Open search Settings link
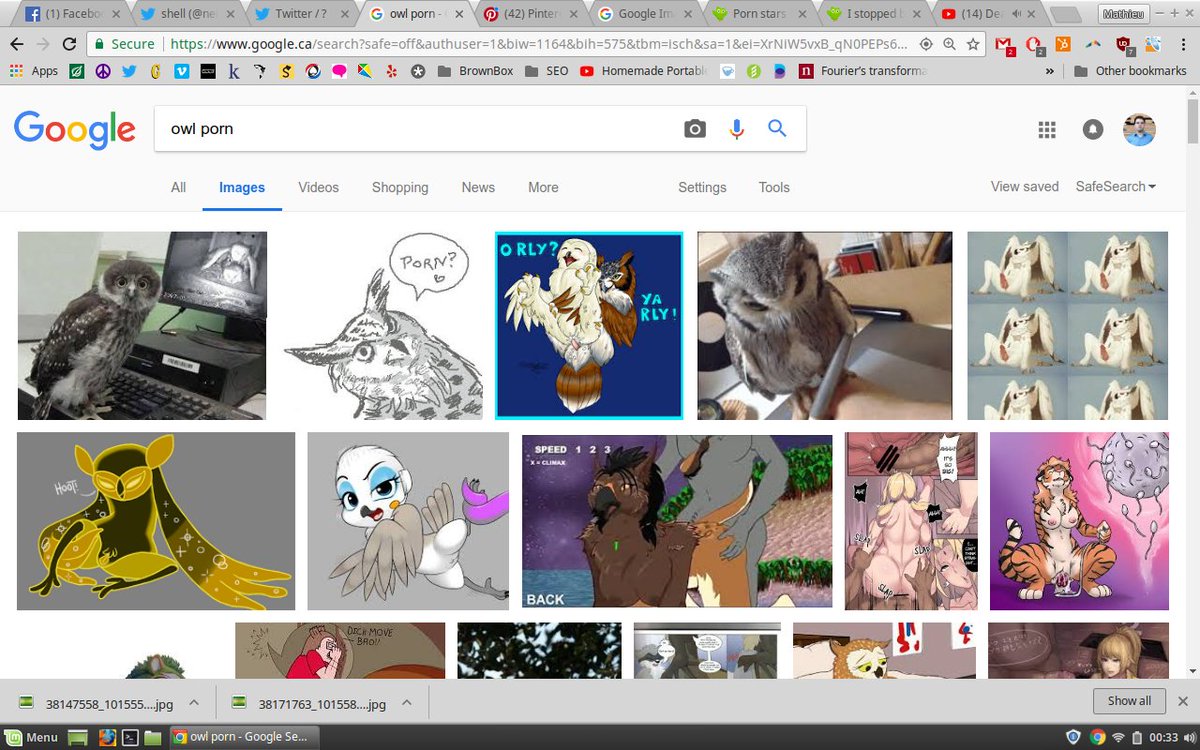 [702, 187]
